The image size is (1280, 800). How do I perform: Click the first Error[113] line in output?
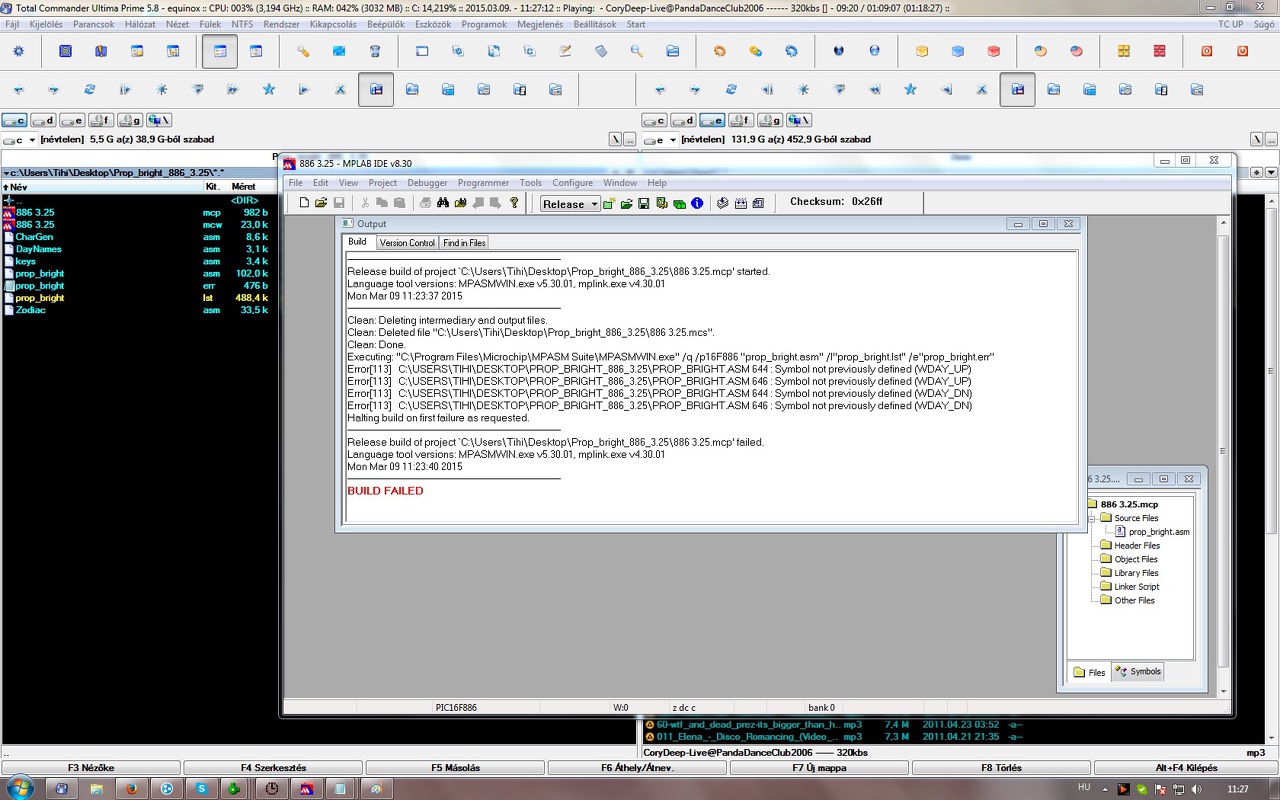pyautogui.click(x=659, y=369)
